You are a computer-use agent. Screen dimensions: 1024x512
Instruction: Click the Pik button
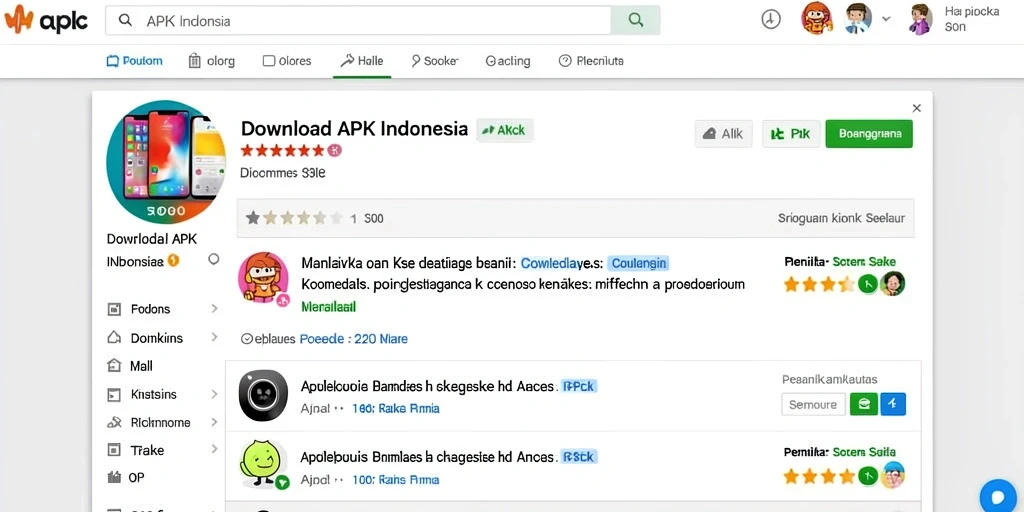click(x=791, y=134)
